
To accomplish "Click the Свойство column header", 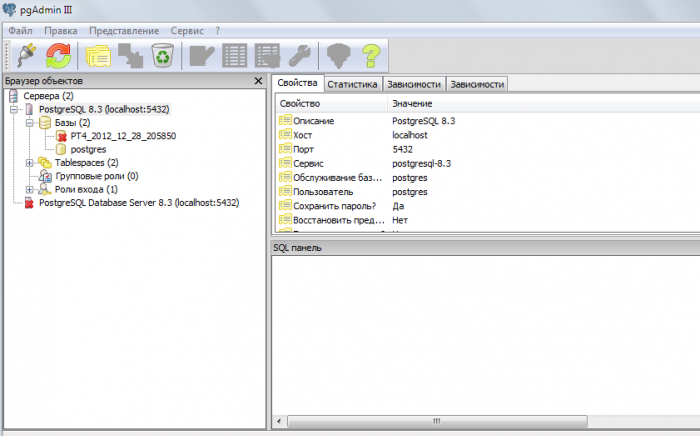I will (x=331, y=104).
